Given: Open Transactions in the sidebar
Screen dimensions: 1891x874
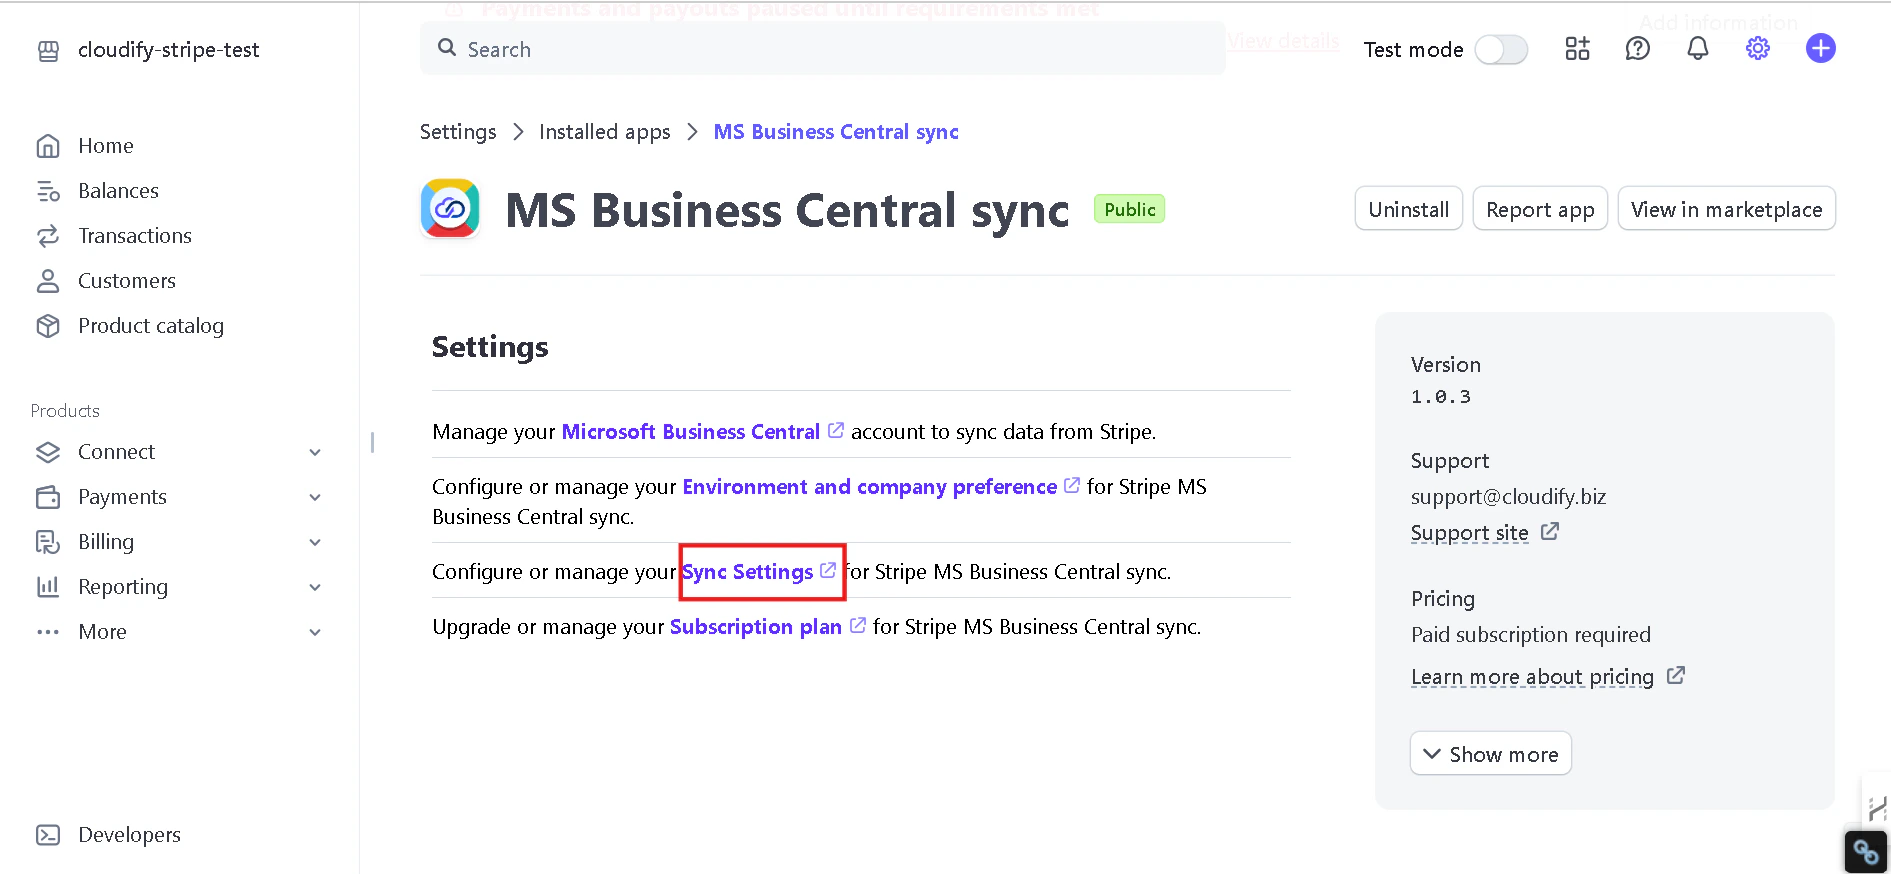Looking at the screenshot, I should pyautogui.click(x=135, y=236).
